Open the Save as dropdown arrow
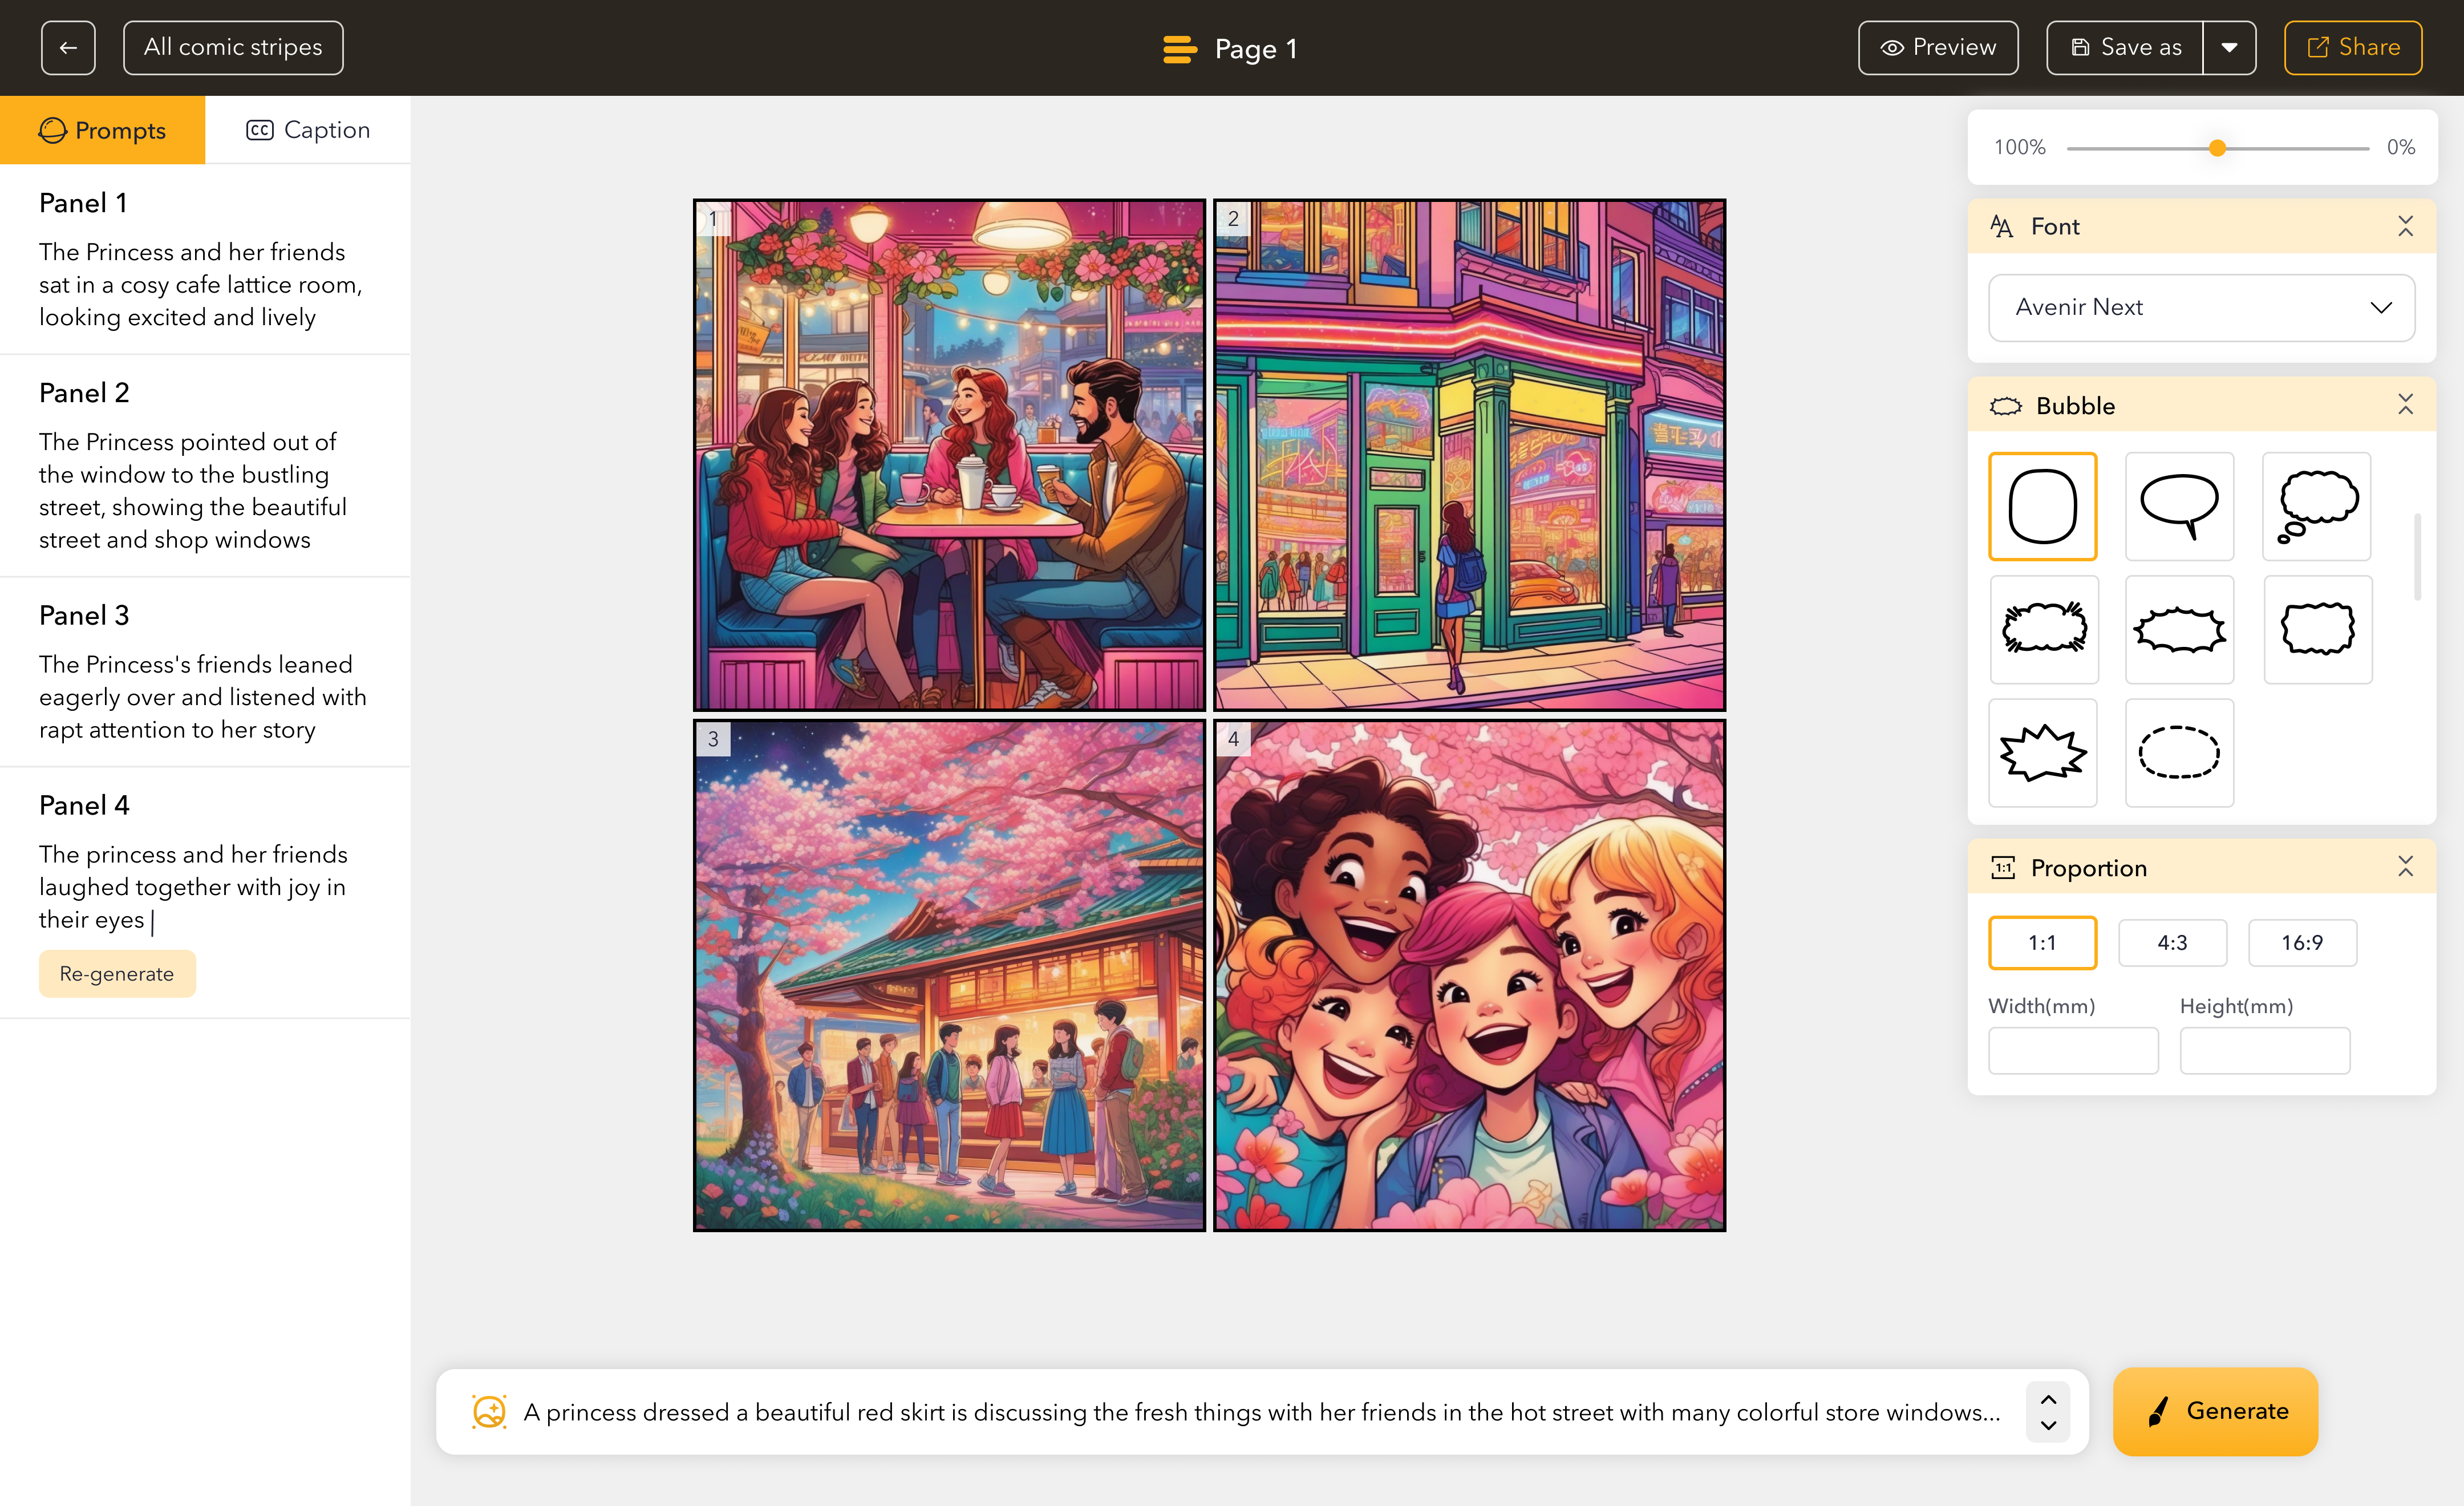 (2229, 48)
